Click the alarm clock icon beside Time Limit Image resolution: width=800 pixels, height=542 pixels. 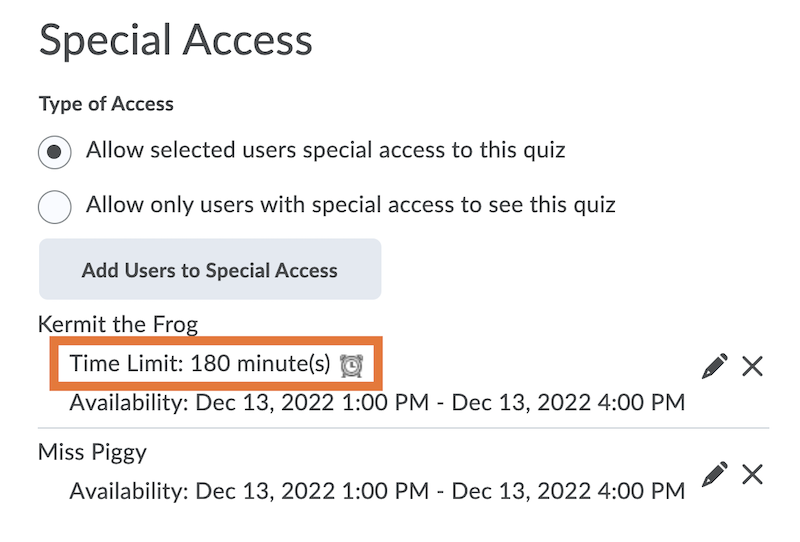tap(351, 366)
